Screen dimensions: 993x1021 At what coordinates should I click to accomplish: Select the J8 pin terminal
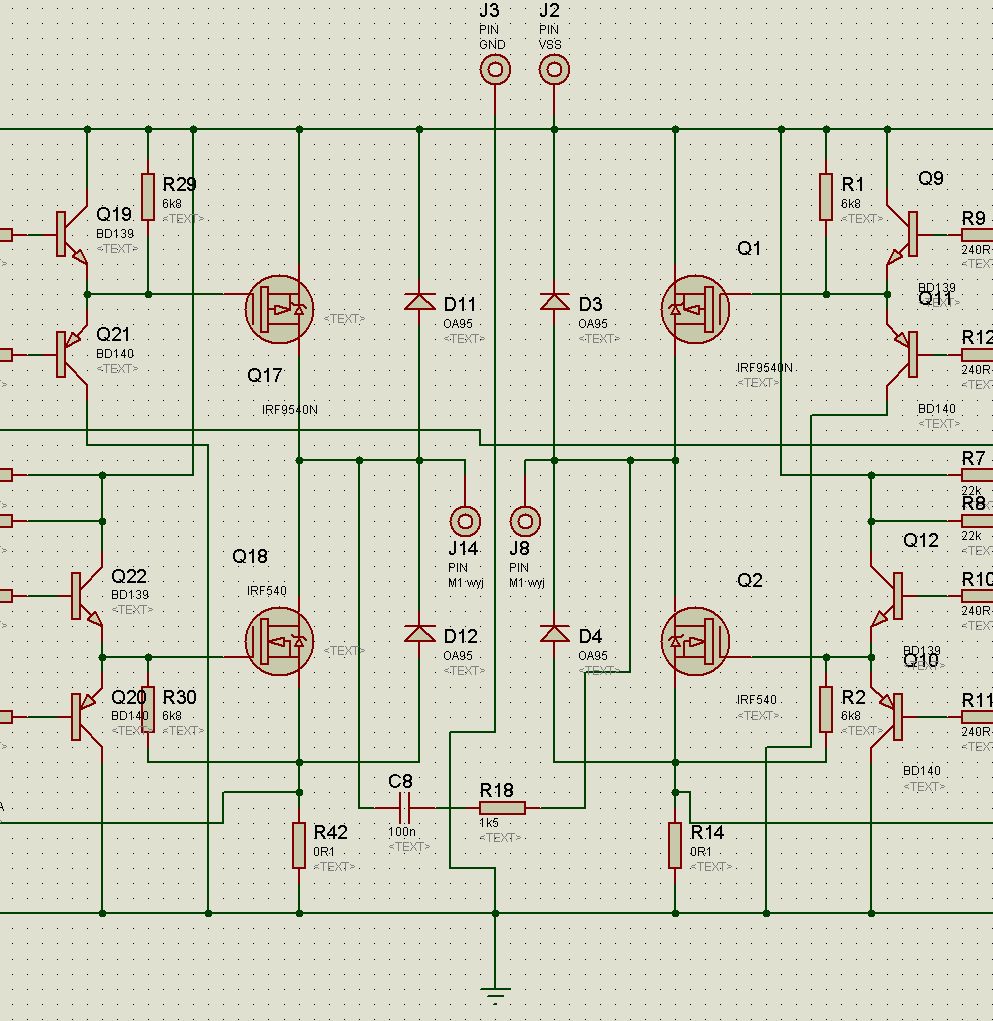point(525,521)
